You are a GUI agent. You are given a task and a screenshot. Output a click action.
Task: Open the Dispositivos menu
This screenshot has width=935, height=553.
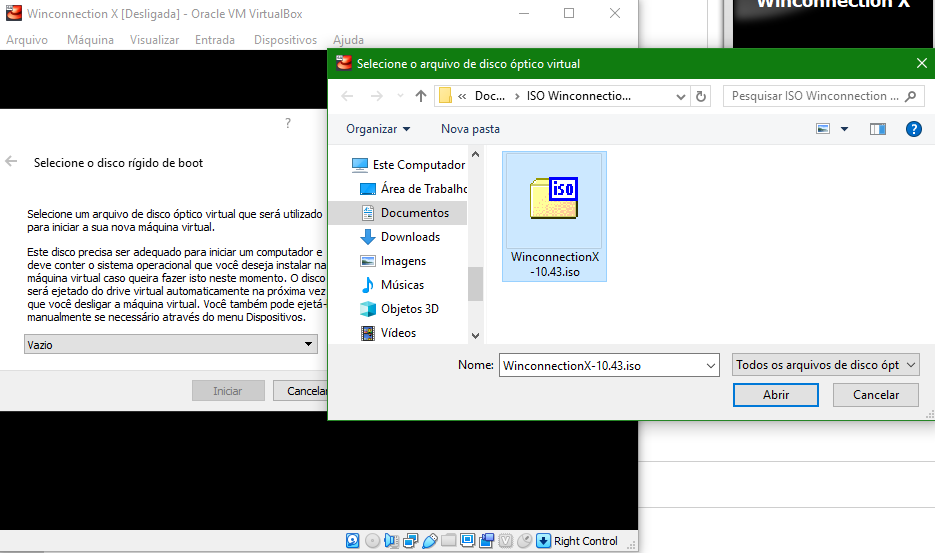coord(285,40)
